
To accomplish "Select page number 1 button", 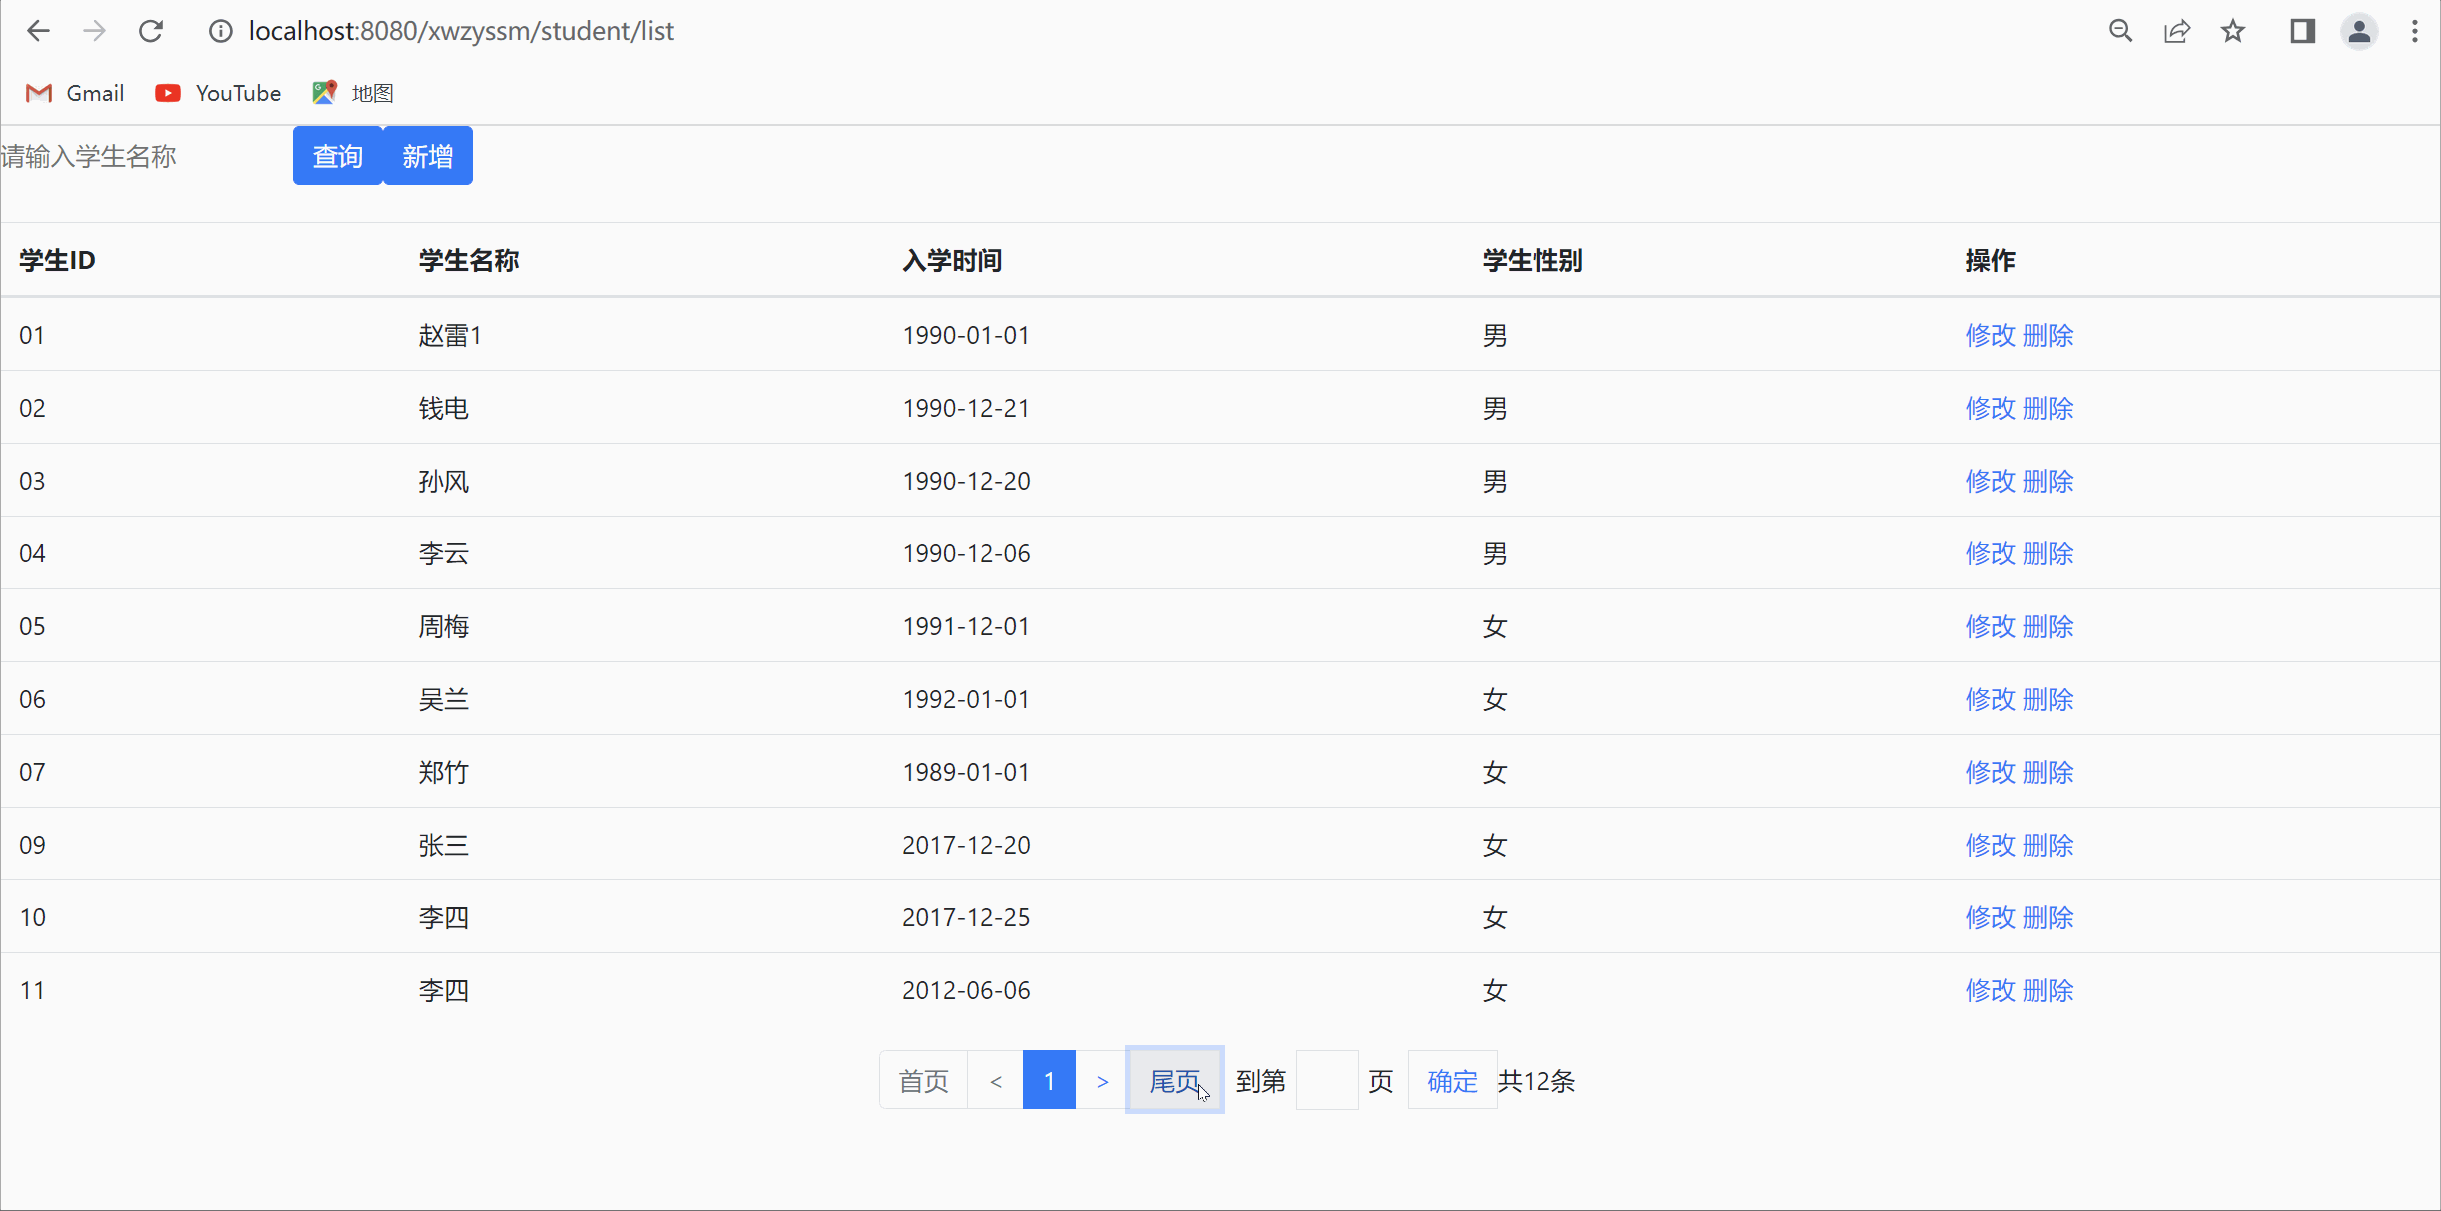I will pyautogui.click(x=1048, y=1080).
